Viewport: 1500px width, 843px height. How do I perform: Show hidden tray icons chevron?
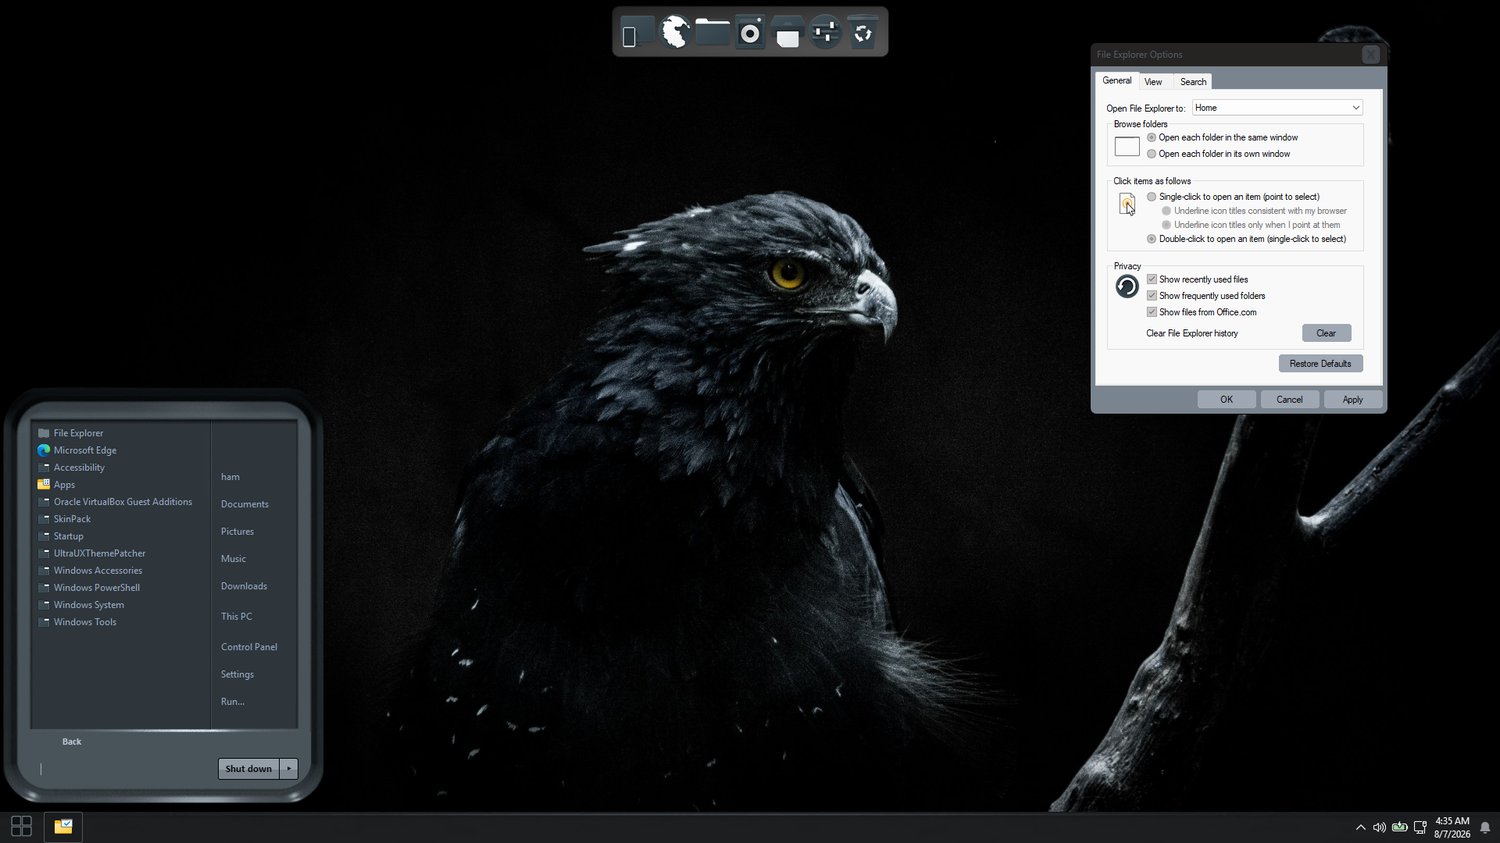click(x=1360, y=827)
